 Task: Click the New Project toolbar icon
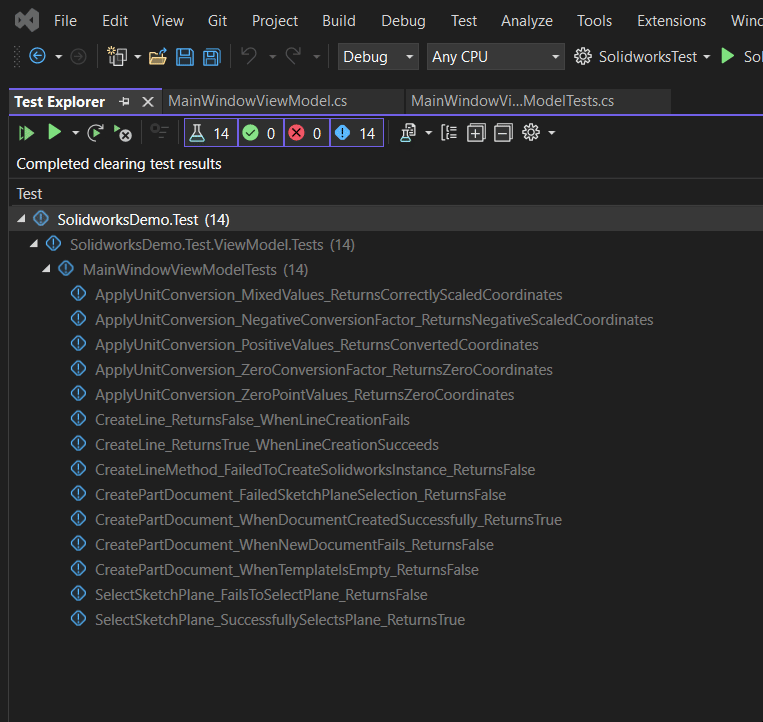pos(117,56)
